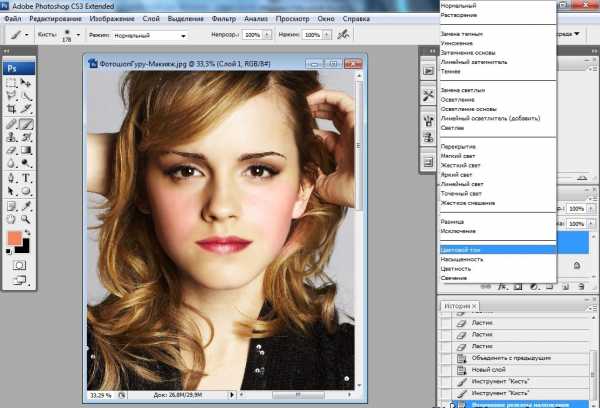Select the Dodge tool
Screen dimensions: 600x408
26,163
